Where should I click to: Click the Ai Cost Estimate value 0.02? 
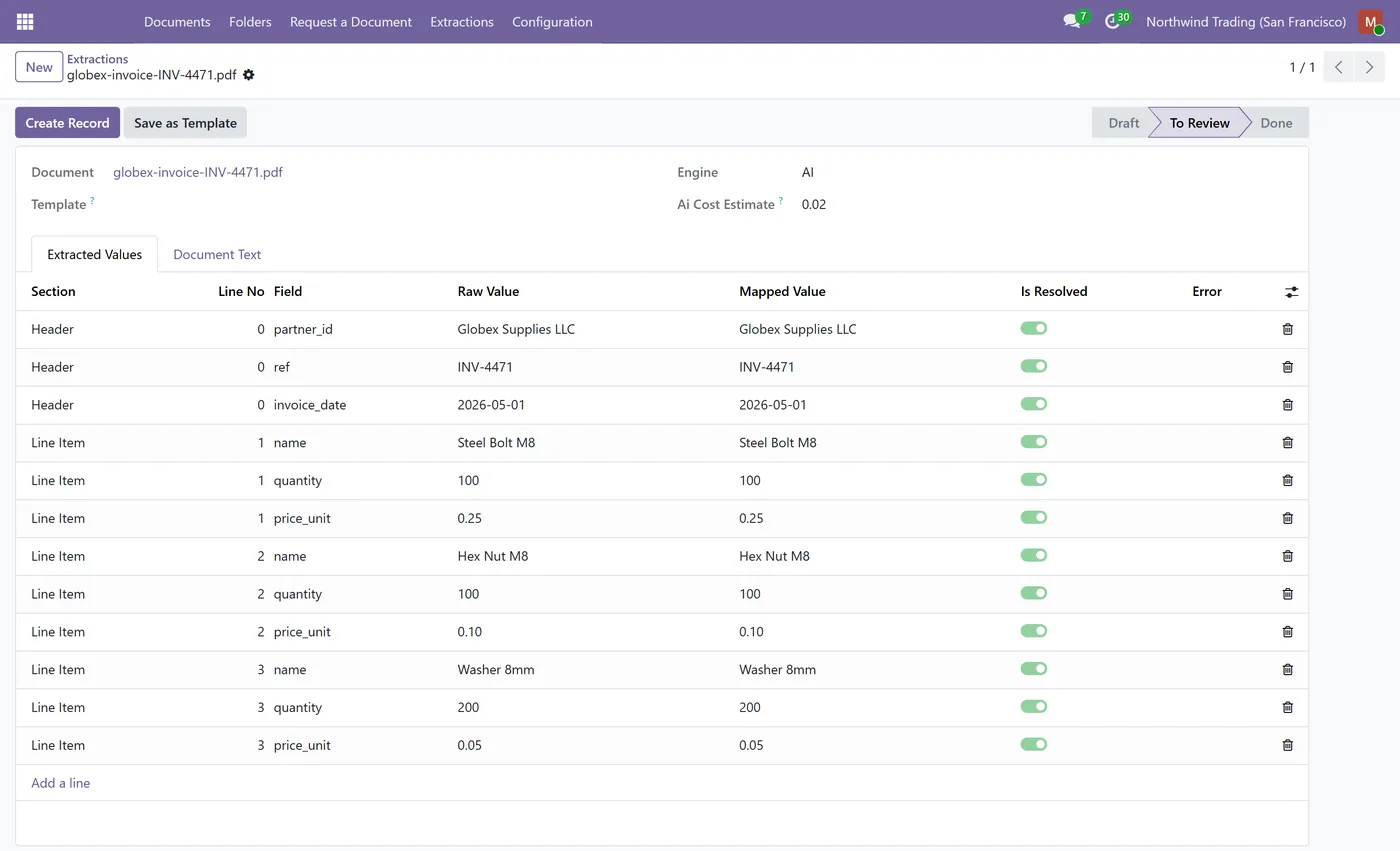814,204
